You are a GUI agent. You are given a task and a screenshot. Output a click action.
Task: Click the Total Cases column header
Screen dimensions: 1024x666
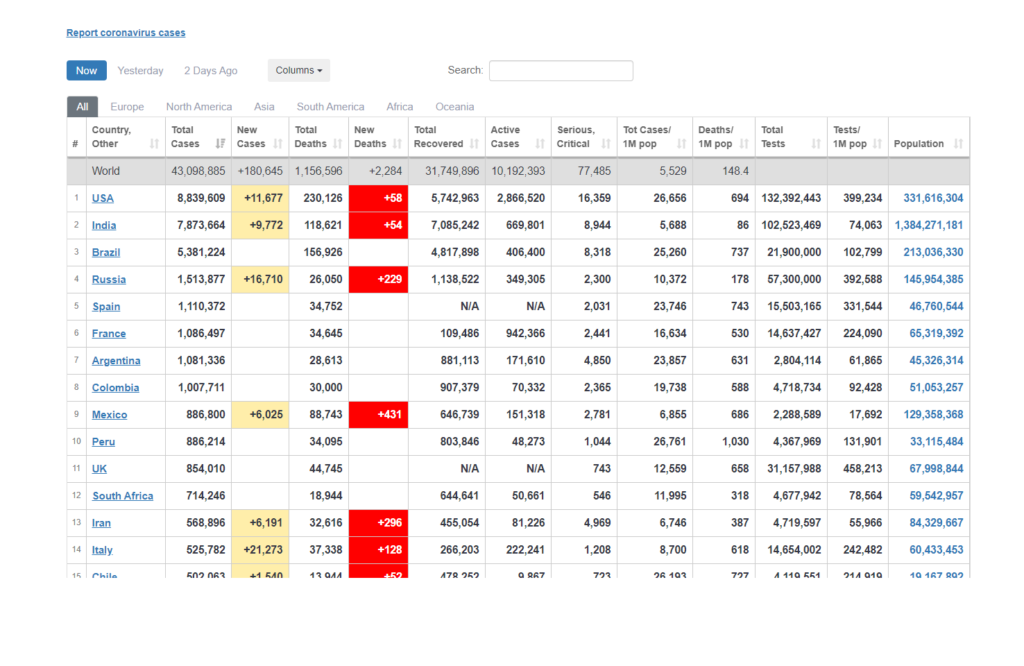198,137
